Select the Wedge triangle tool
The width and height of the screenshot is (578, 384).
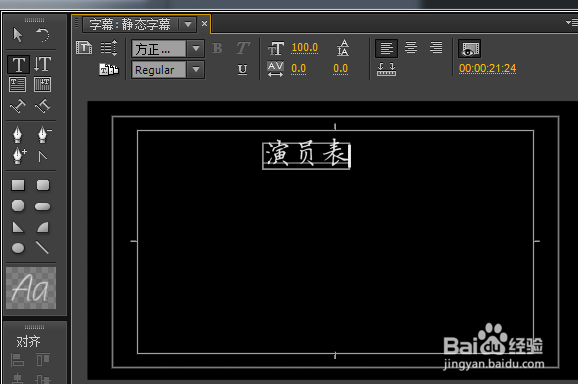(18, 227)
